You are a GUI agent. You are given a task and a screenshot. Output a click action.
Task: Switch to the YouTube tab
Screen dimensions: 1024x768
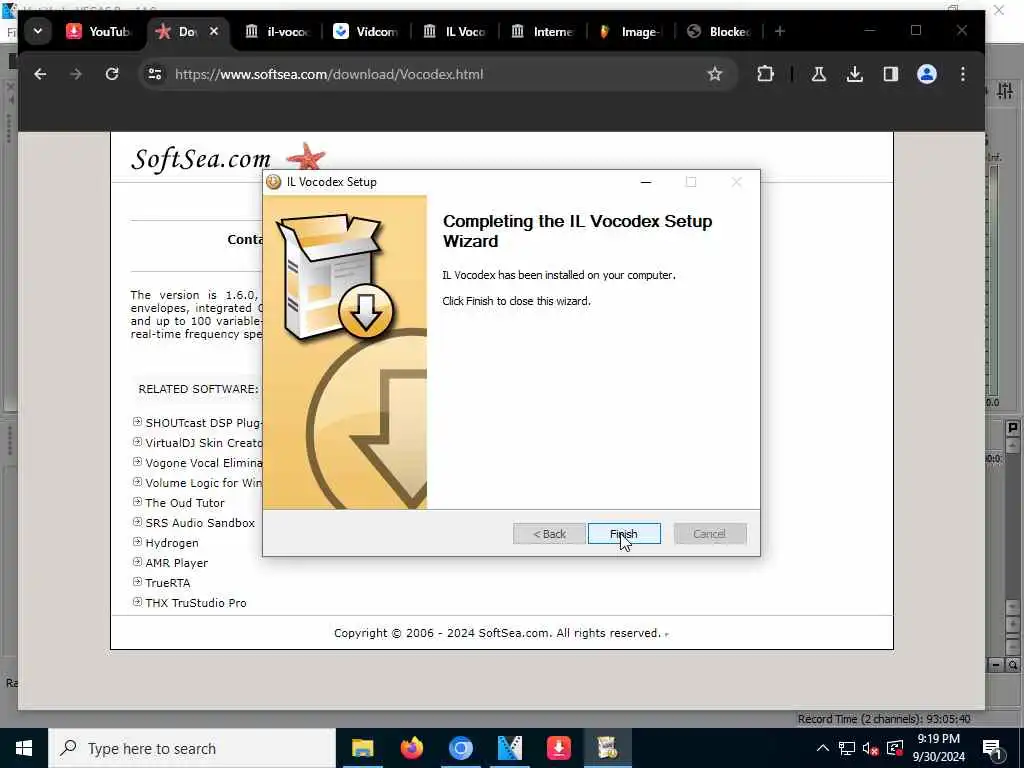[x=98, y=31]
